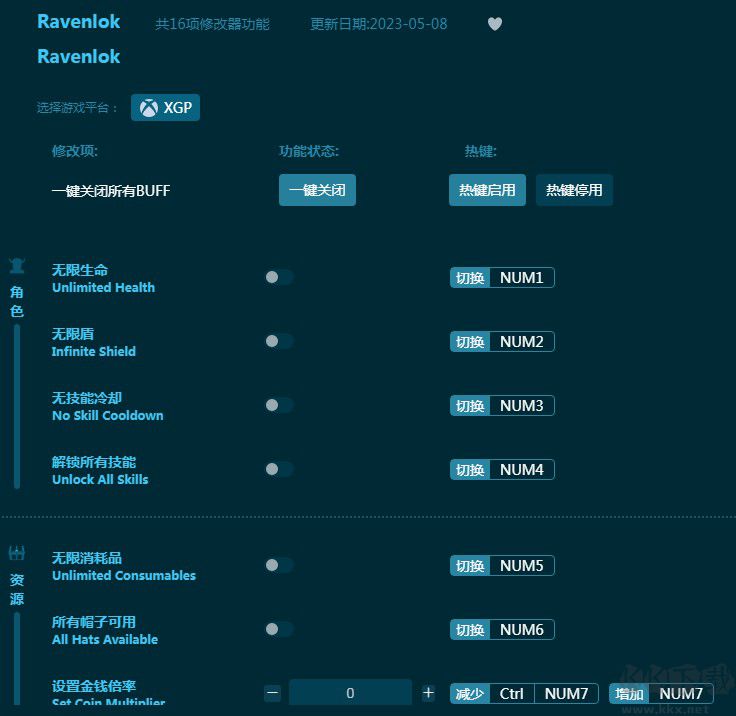Decrease coin multiplier with minus button
This screenshot has height=716, width=736.
point(273,693)
